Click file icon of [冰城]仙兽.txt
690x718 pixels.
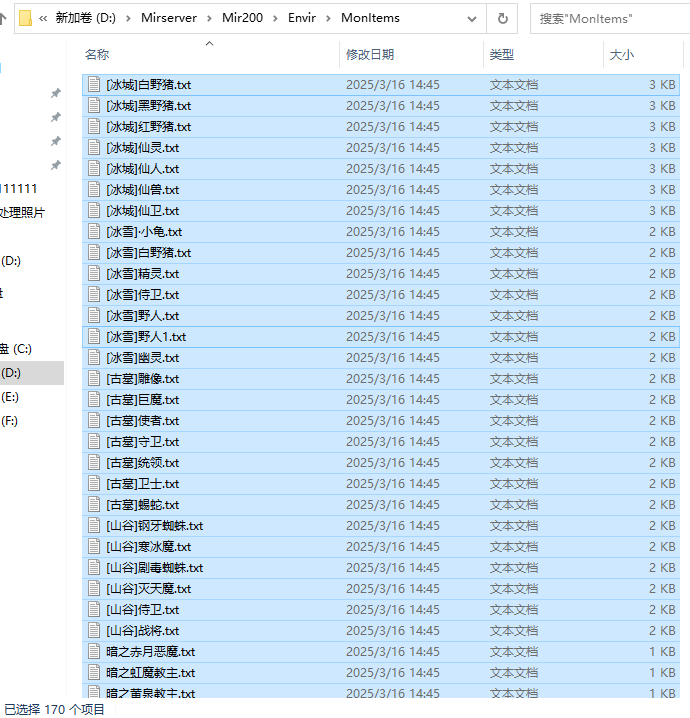pyautogui.click(x=94, y=190)
